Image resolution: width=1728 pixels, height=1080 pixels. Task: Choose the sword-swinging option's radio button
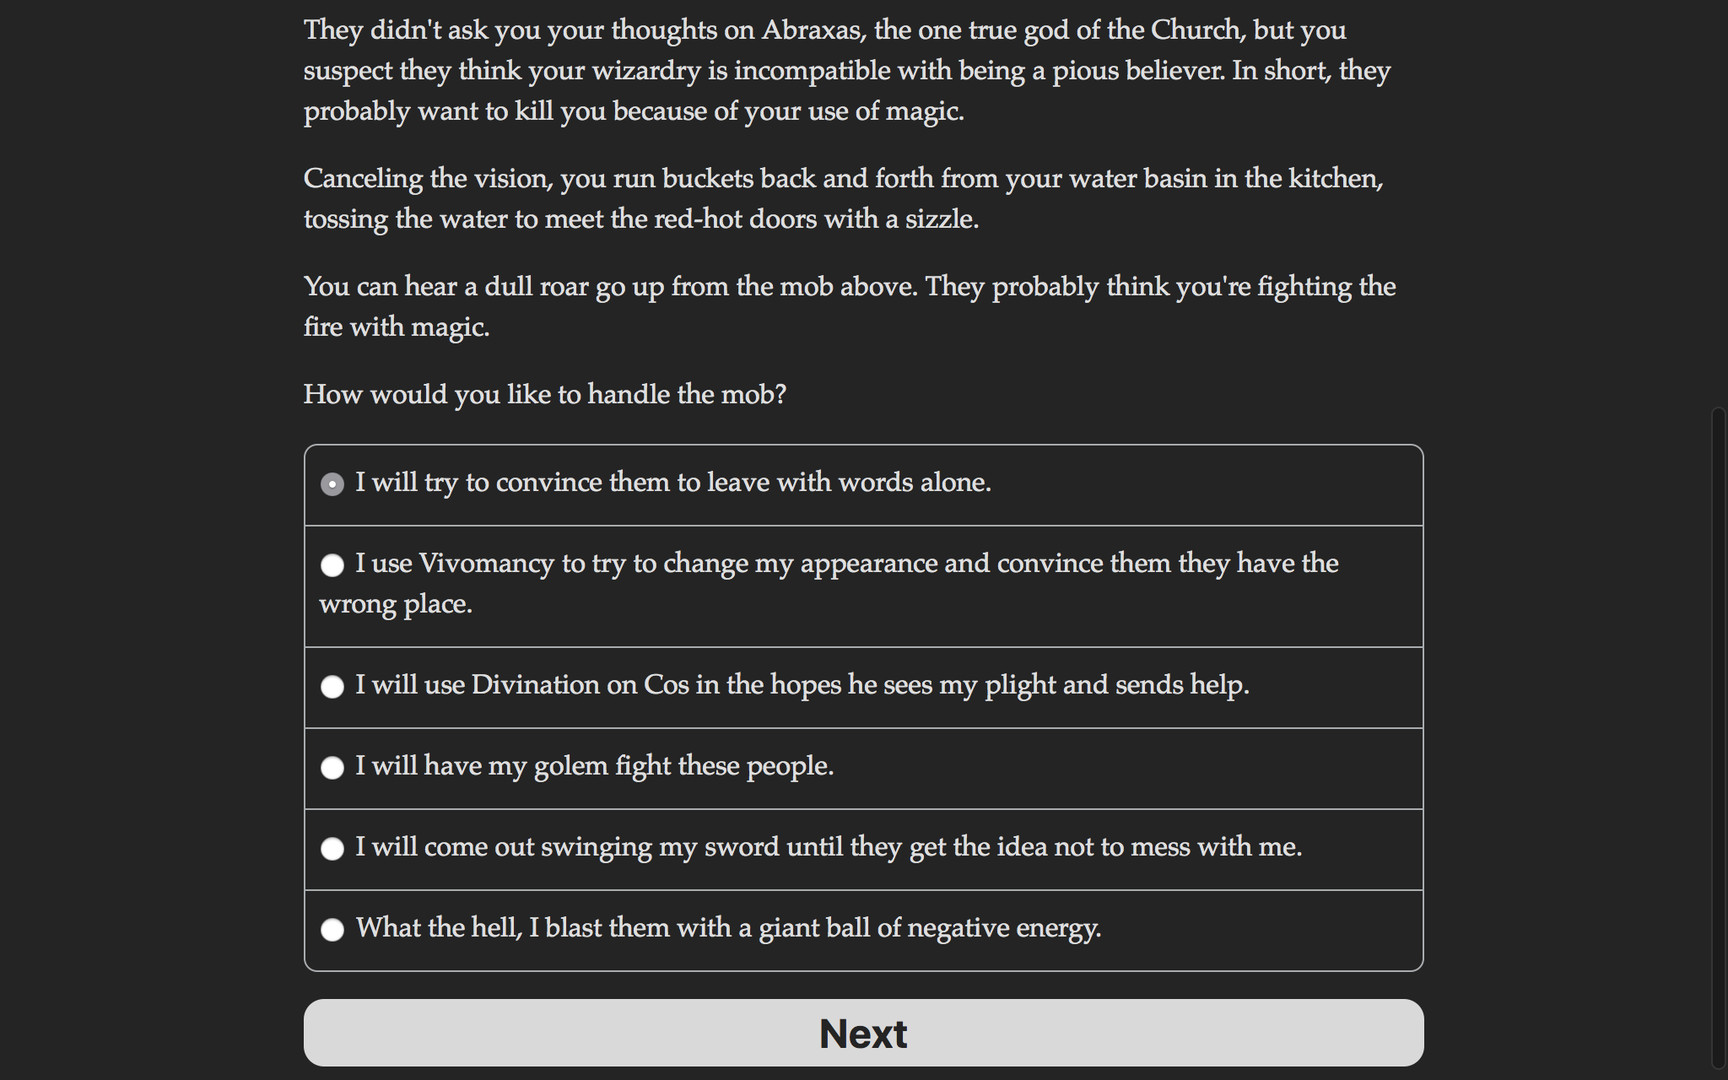(x=331, y=849)
